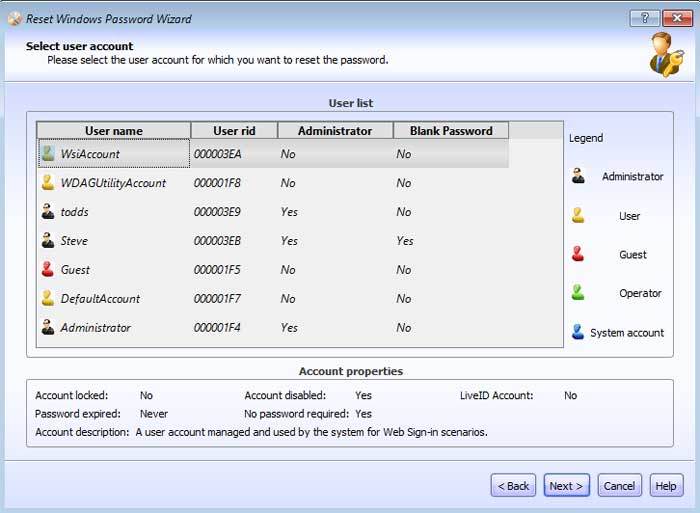Select the Guest user name

(x=75, y=270)
